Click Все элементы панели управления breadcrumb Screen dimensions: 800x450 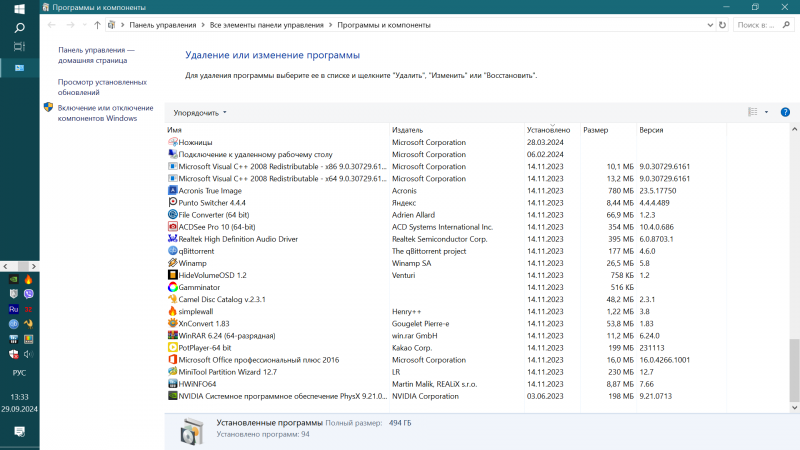pos(266,24)
